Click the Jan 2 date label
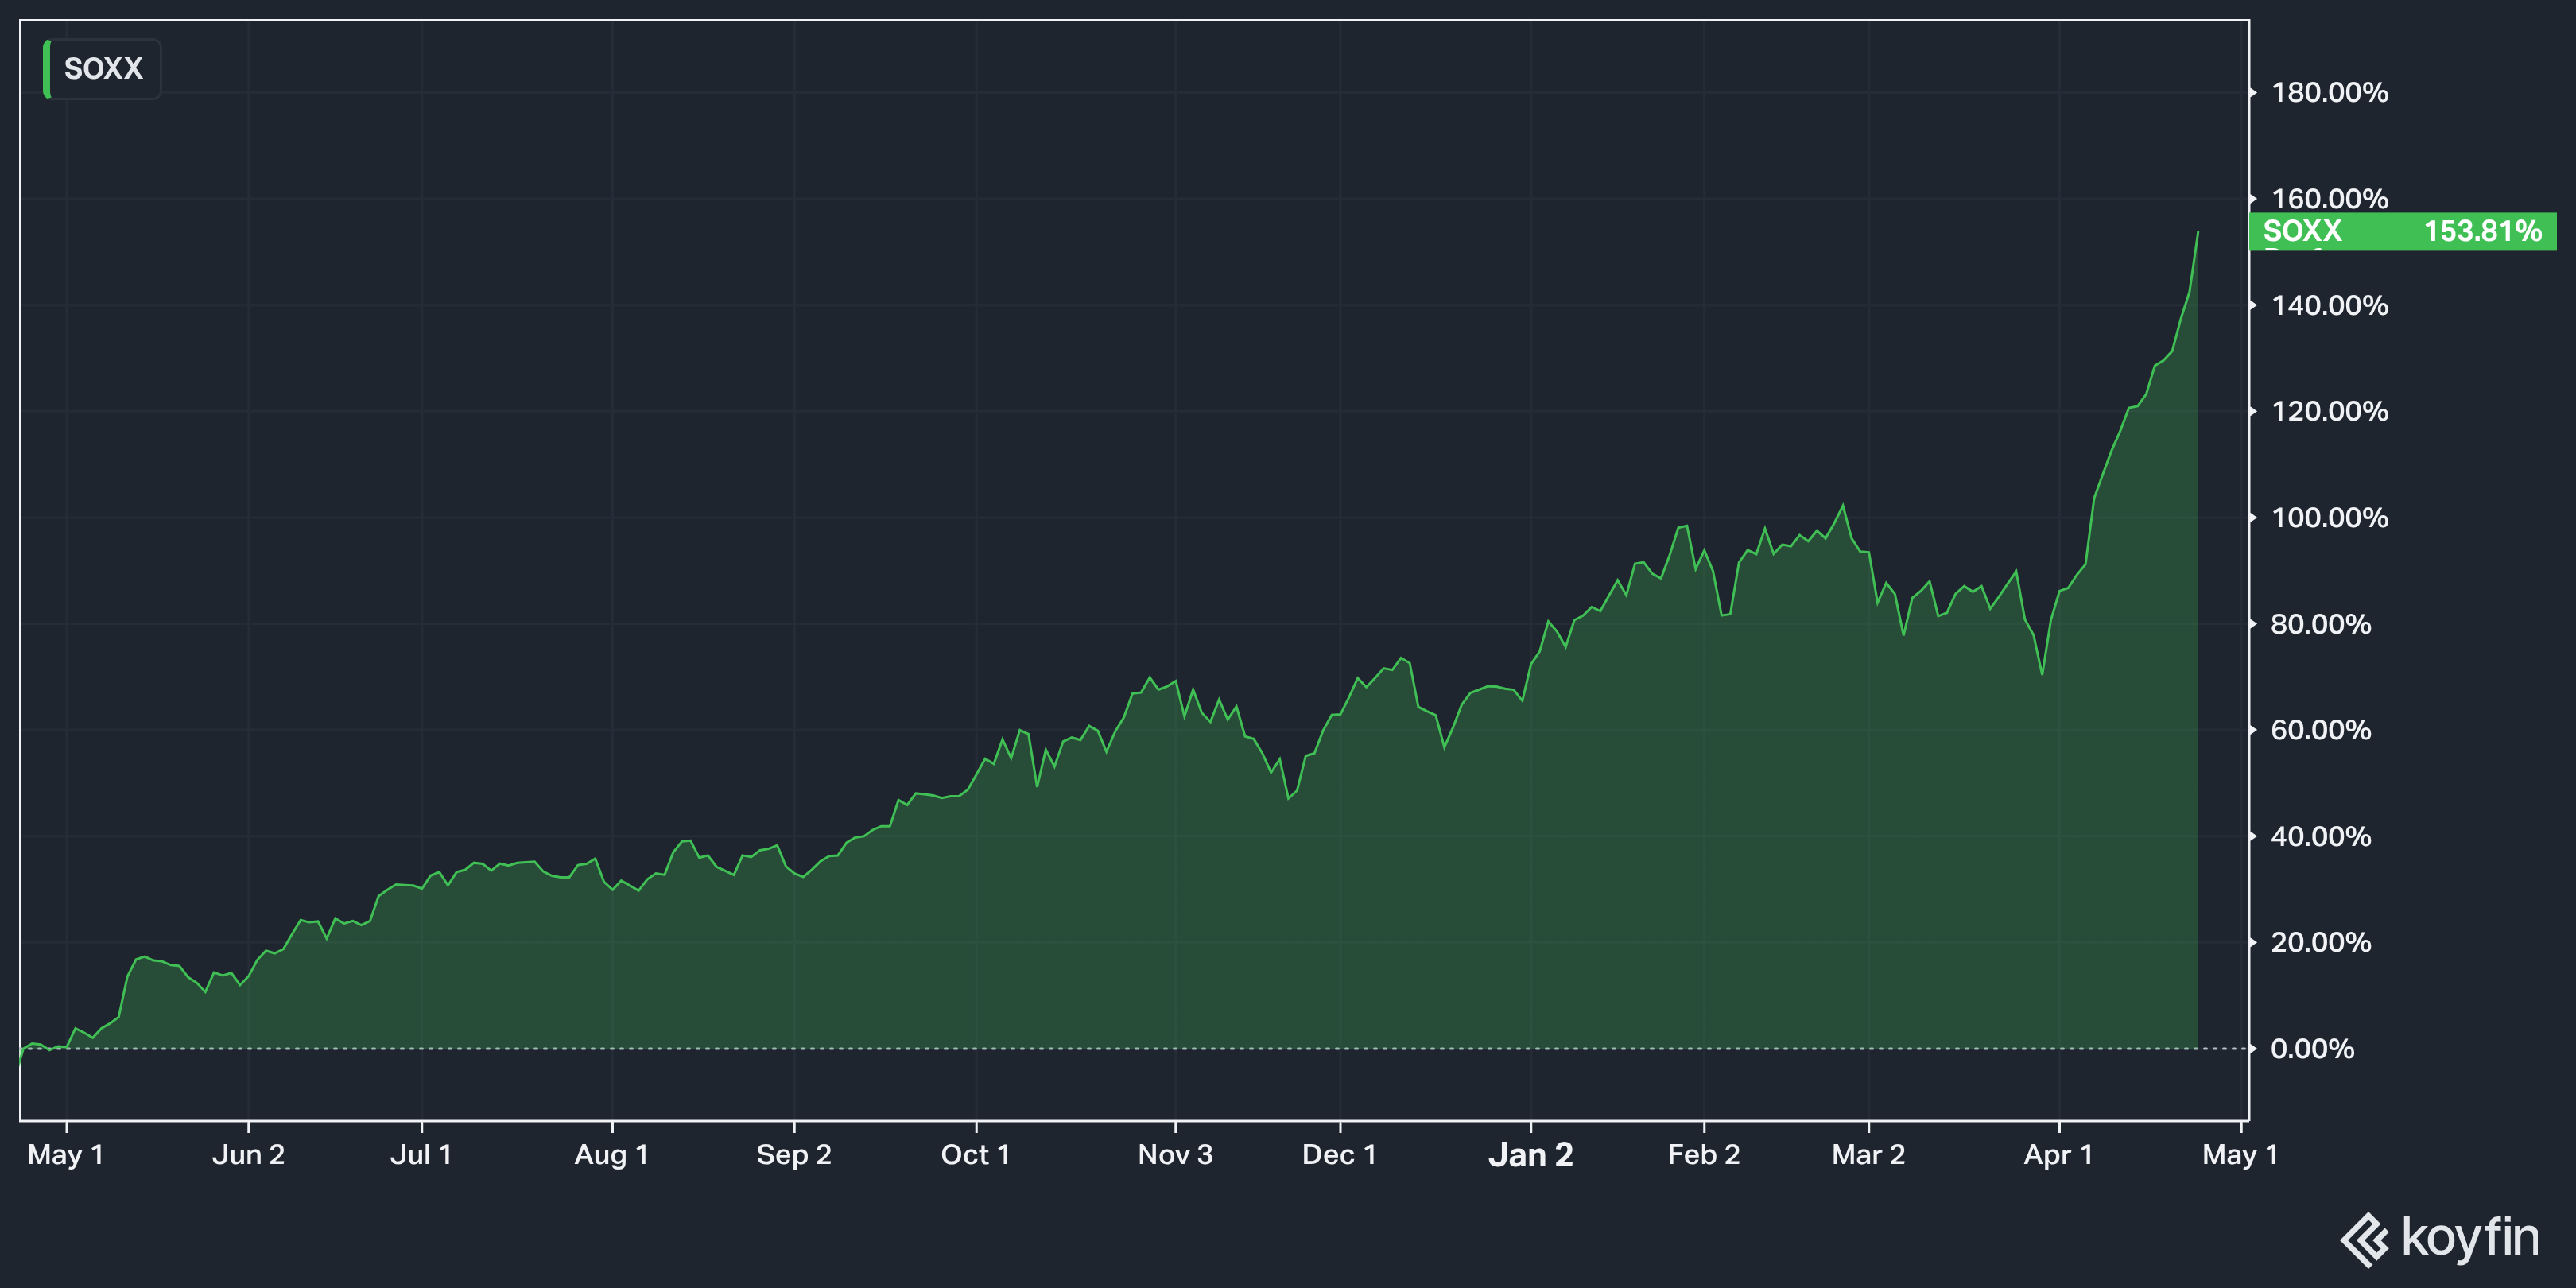This screenshot has width=2576, height=1288. coord(1530,1155)
